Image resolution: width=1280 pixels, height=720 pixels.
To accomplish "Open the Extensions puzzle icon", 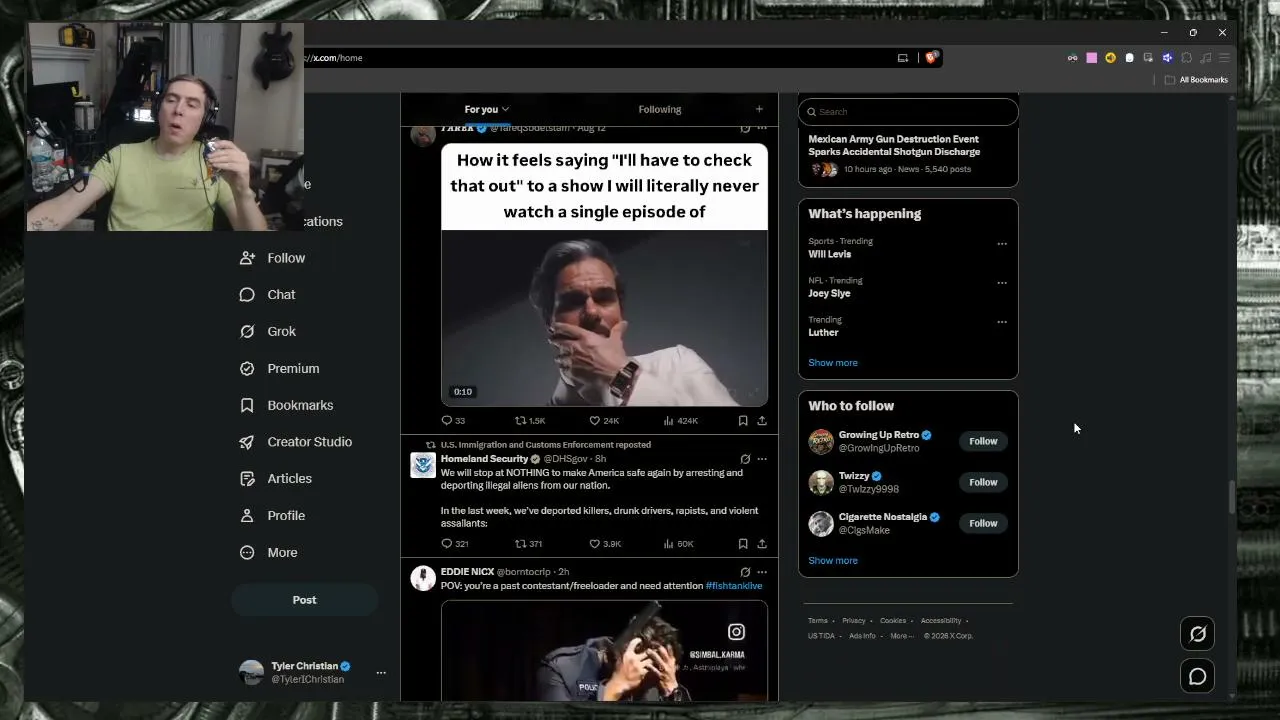I will click(x=1186, y=58).
